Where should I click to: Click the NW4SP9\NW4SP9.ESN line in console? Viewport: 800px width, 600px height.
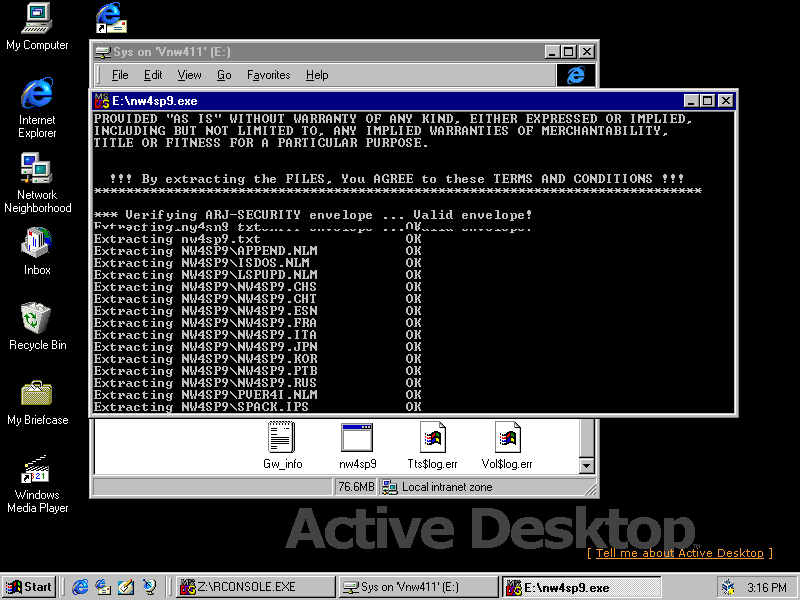(258, 311)
